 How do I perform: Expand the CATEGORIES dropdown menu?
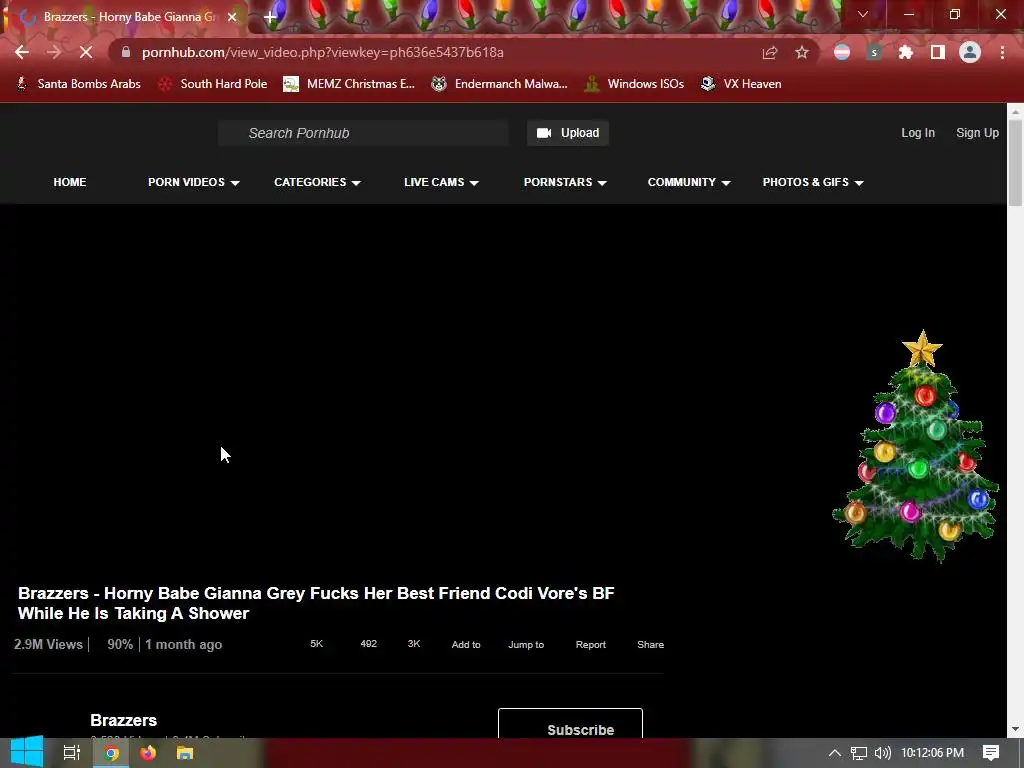(x=317, y=182)
